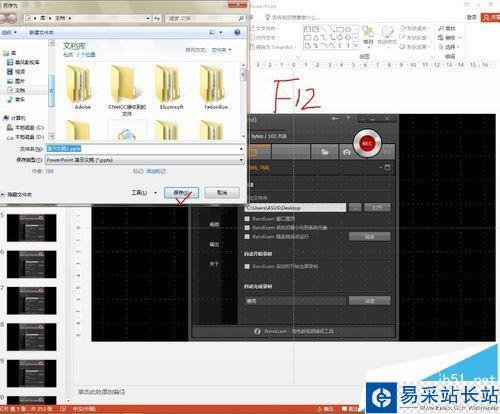500x414 pixels.
Task: Open the 文字方向 text direction menu
Action: tap(264, 28)
